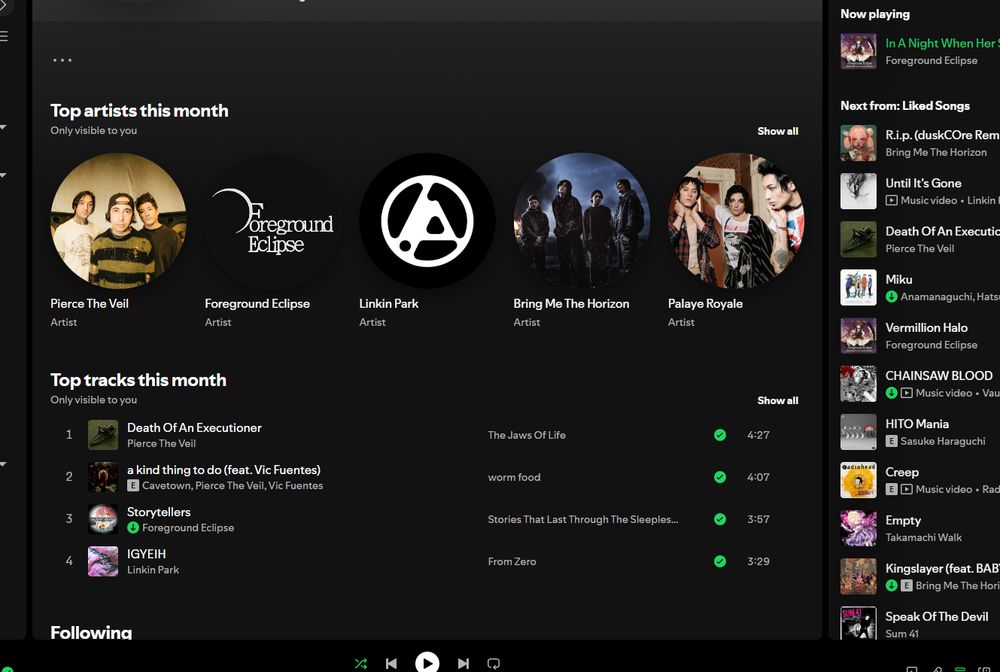Select the Storytellers track title
Screen dimensions: 1000x672
(159, 512)
